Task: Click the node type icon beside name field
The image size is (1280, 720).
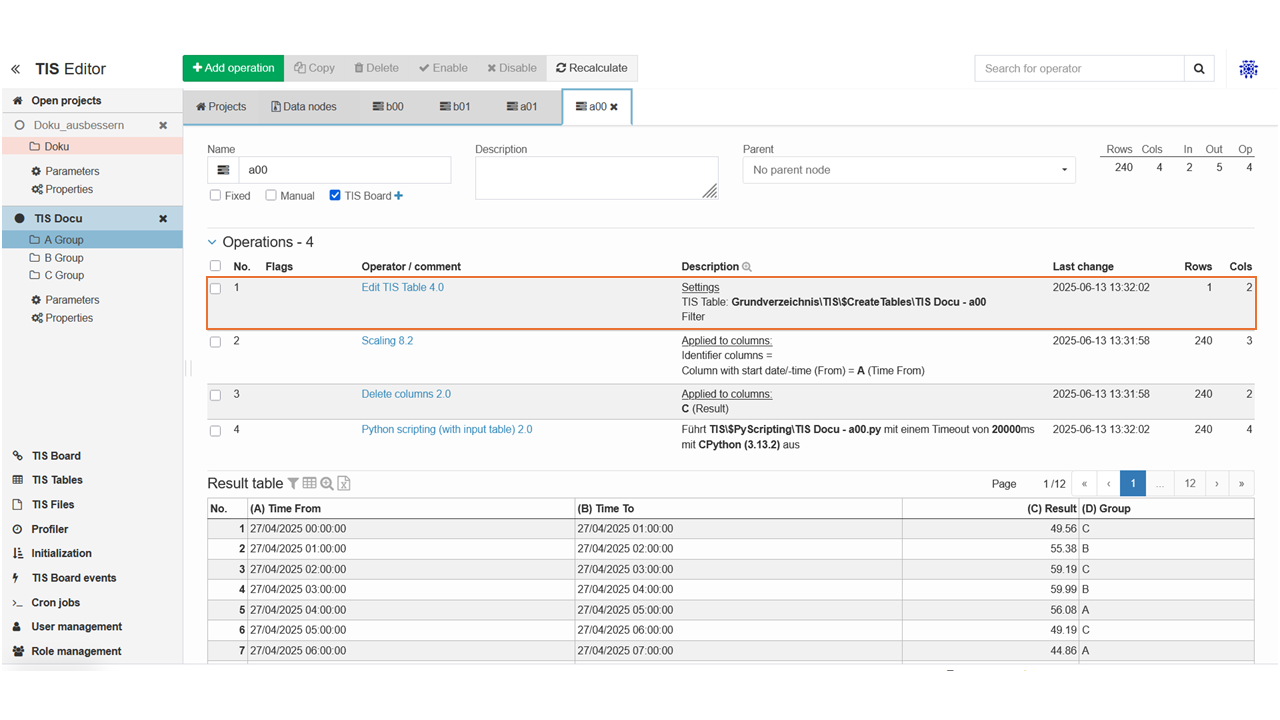Action: 223,170
